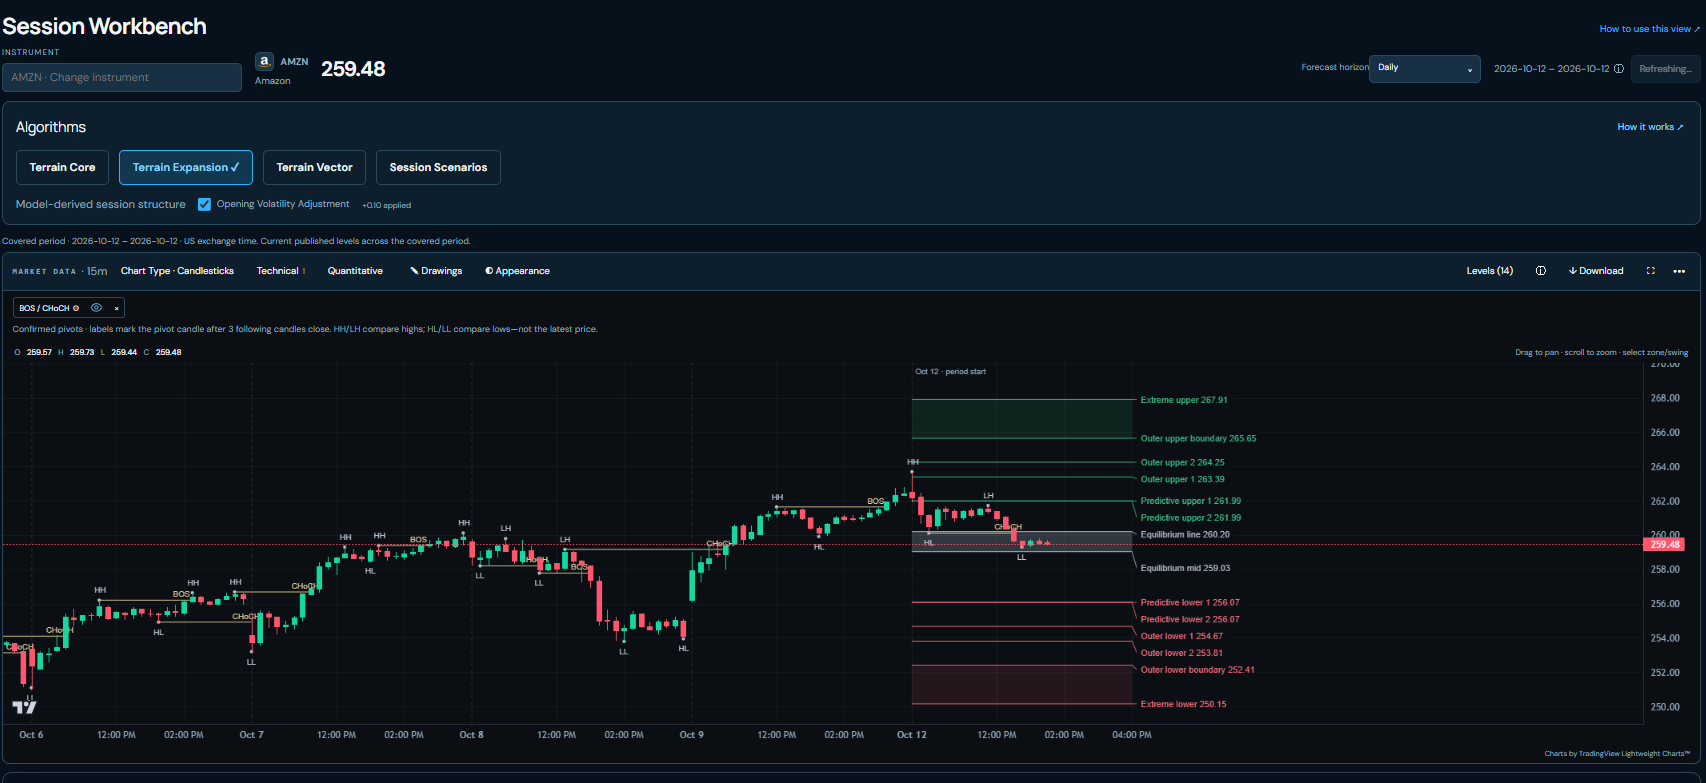Switch to the Terrain Vector algorithm
Image resolution: width=1706 pixels, height=783 pixels.
(315, 168)
